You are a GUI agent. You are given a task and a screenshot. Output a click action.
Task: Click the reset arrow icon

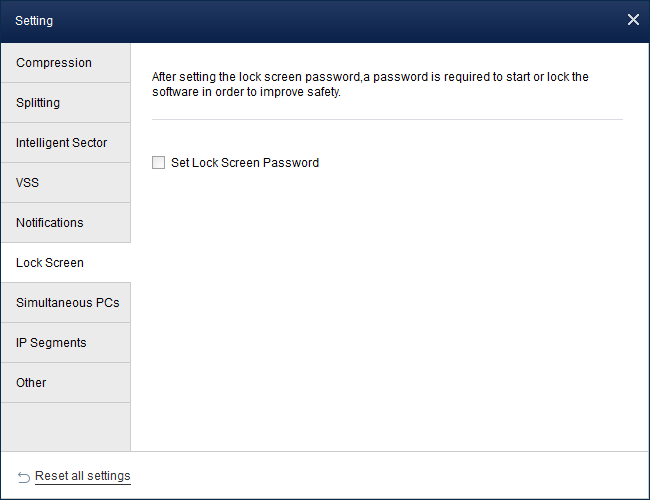pyautogui.click(x=24, y=477)
